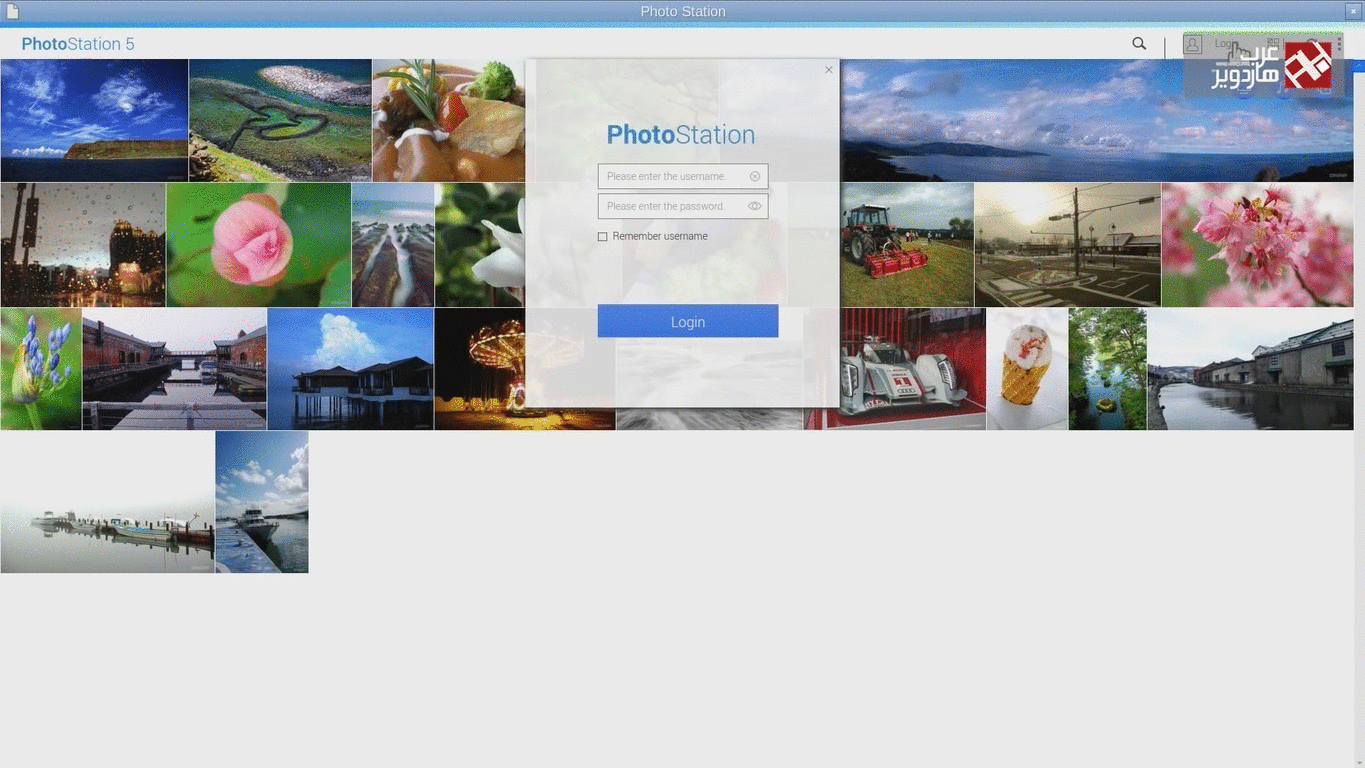Open the food dish with broccoli photo
The height and width of the screenshot is (768, 1365).
click(449, 120)
